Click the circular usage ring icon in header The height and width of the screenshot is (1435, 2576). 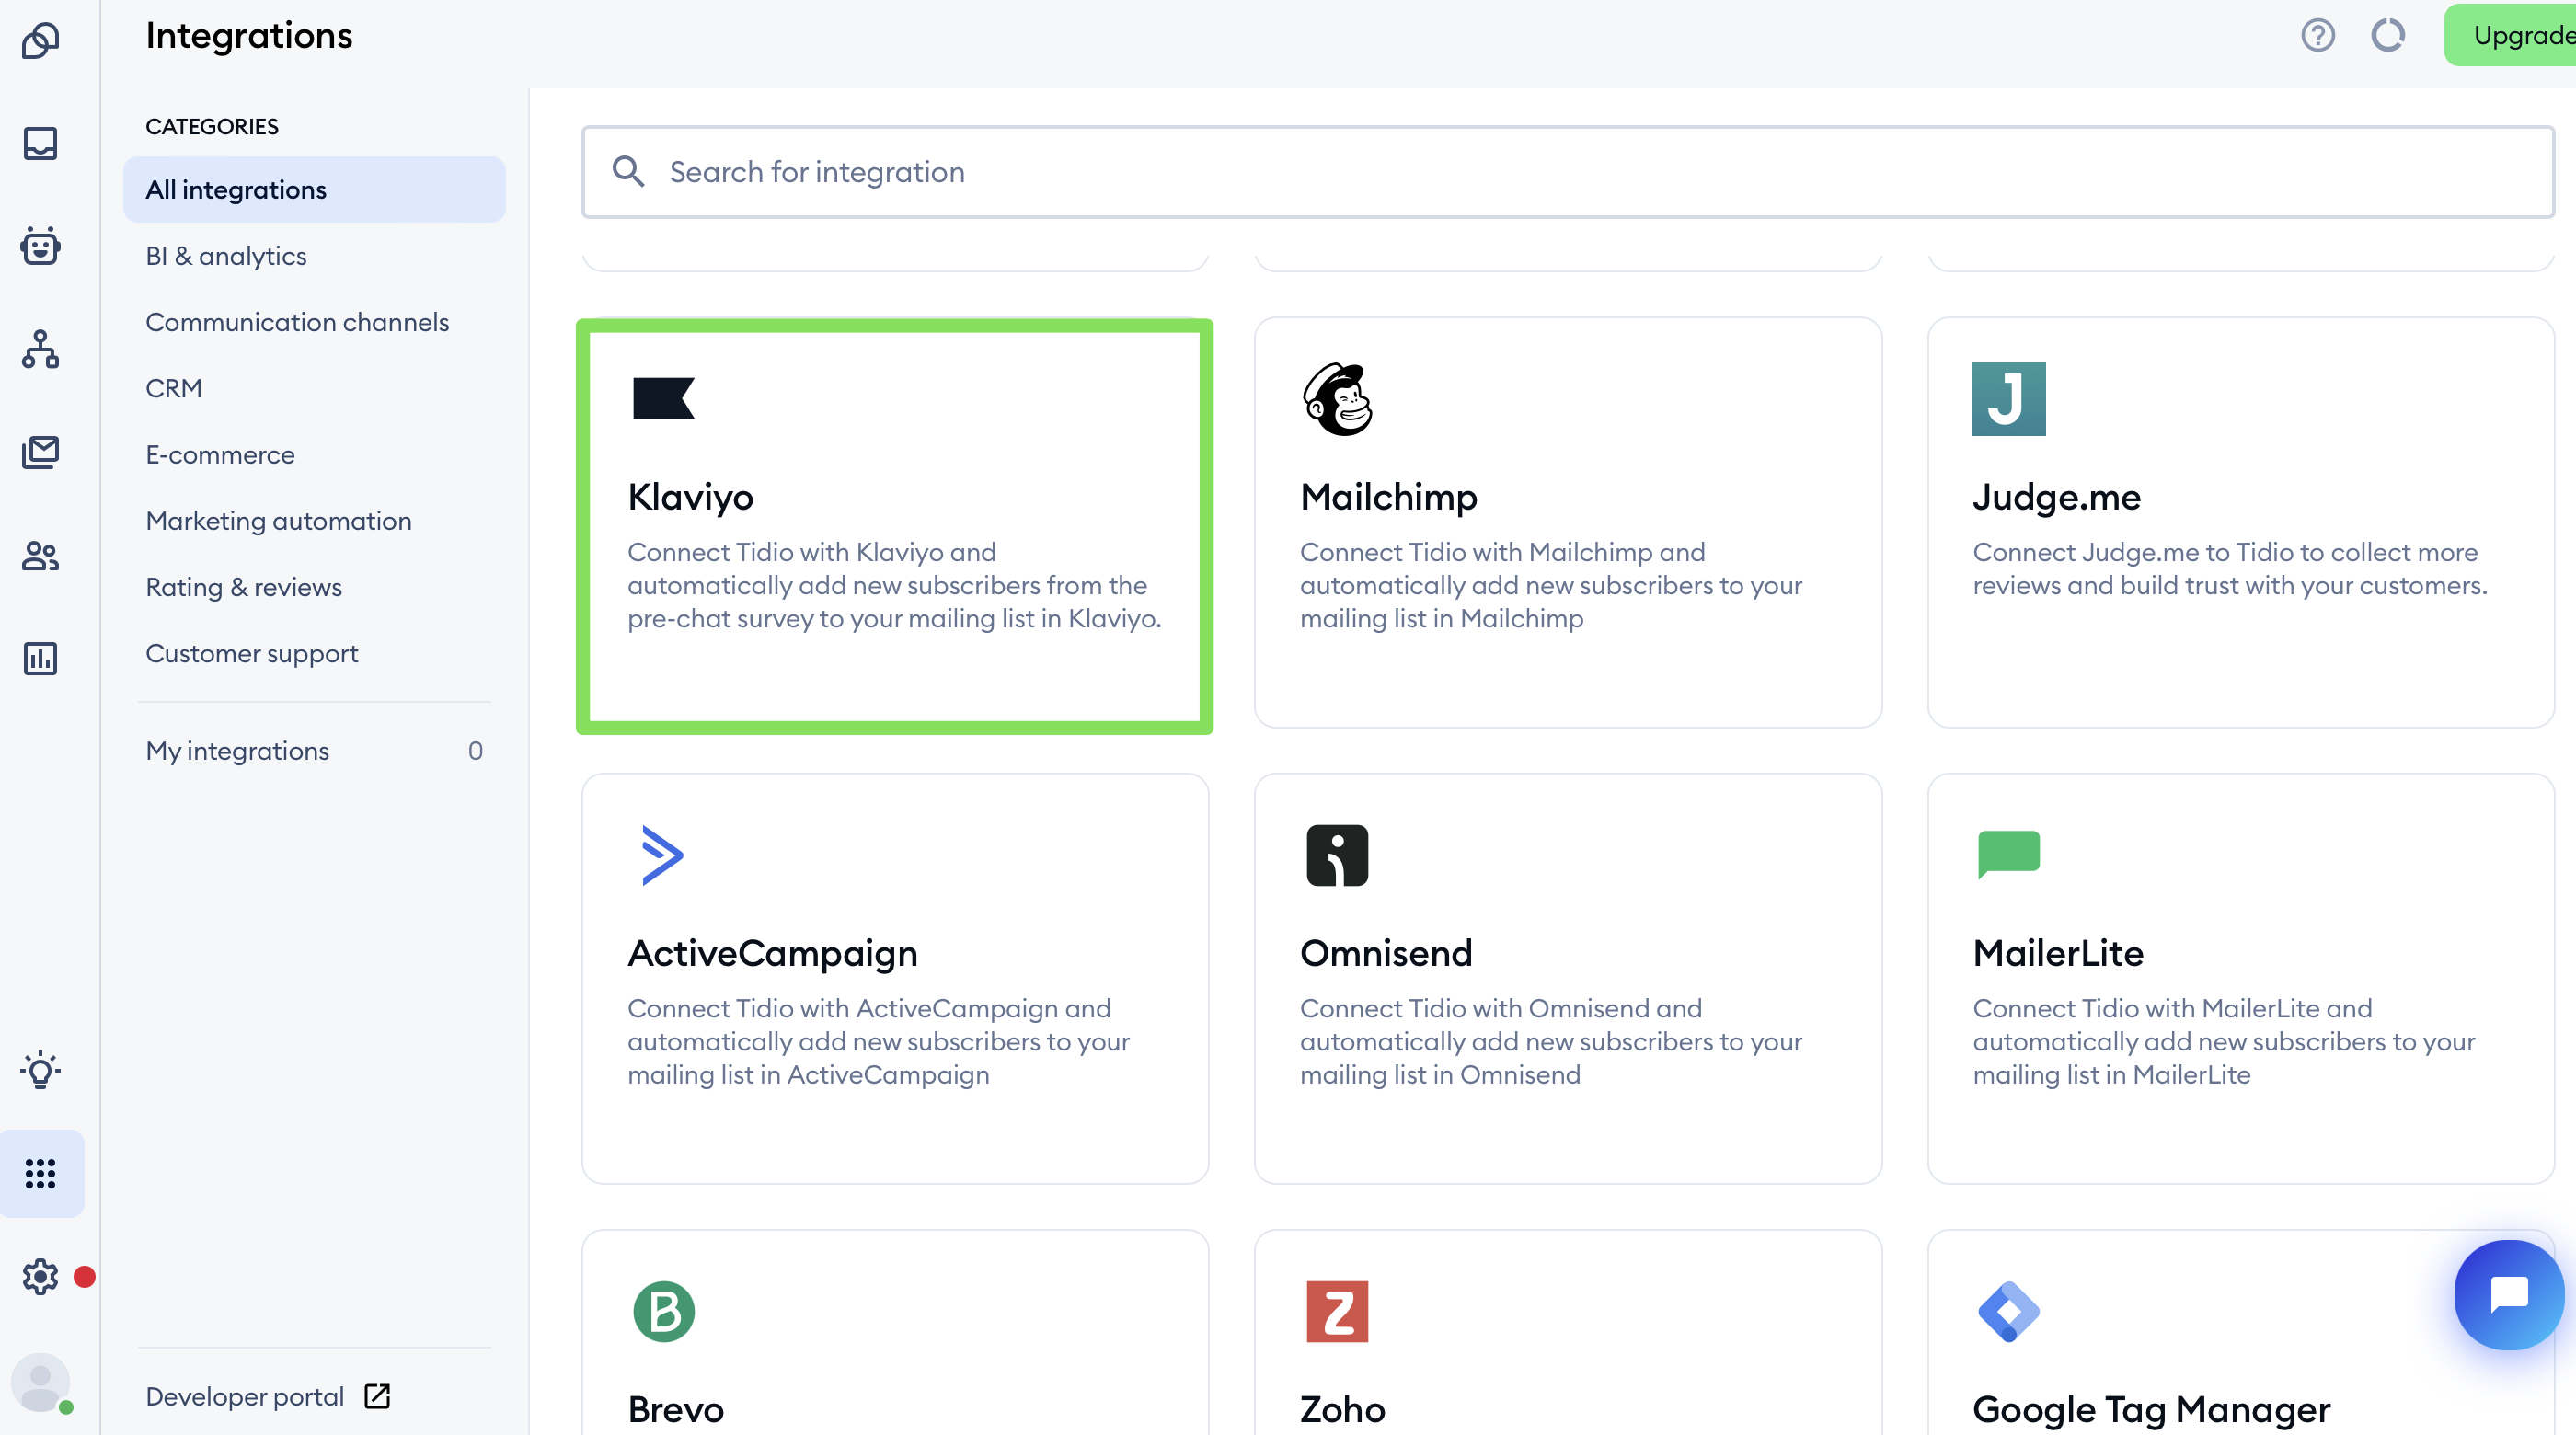(x=2388, y=35)
